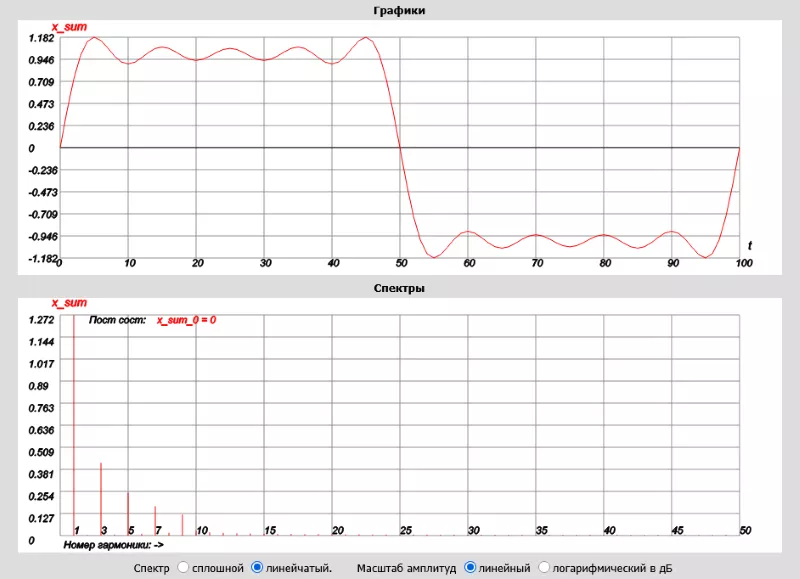Click the 'x_sum_0 = 0' constant component text
800x579 pixels.
[x=186, y=320]
